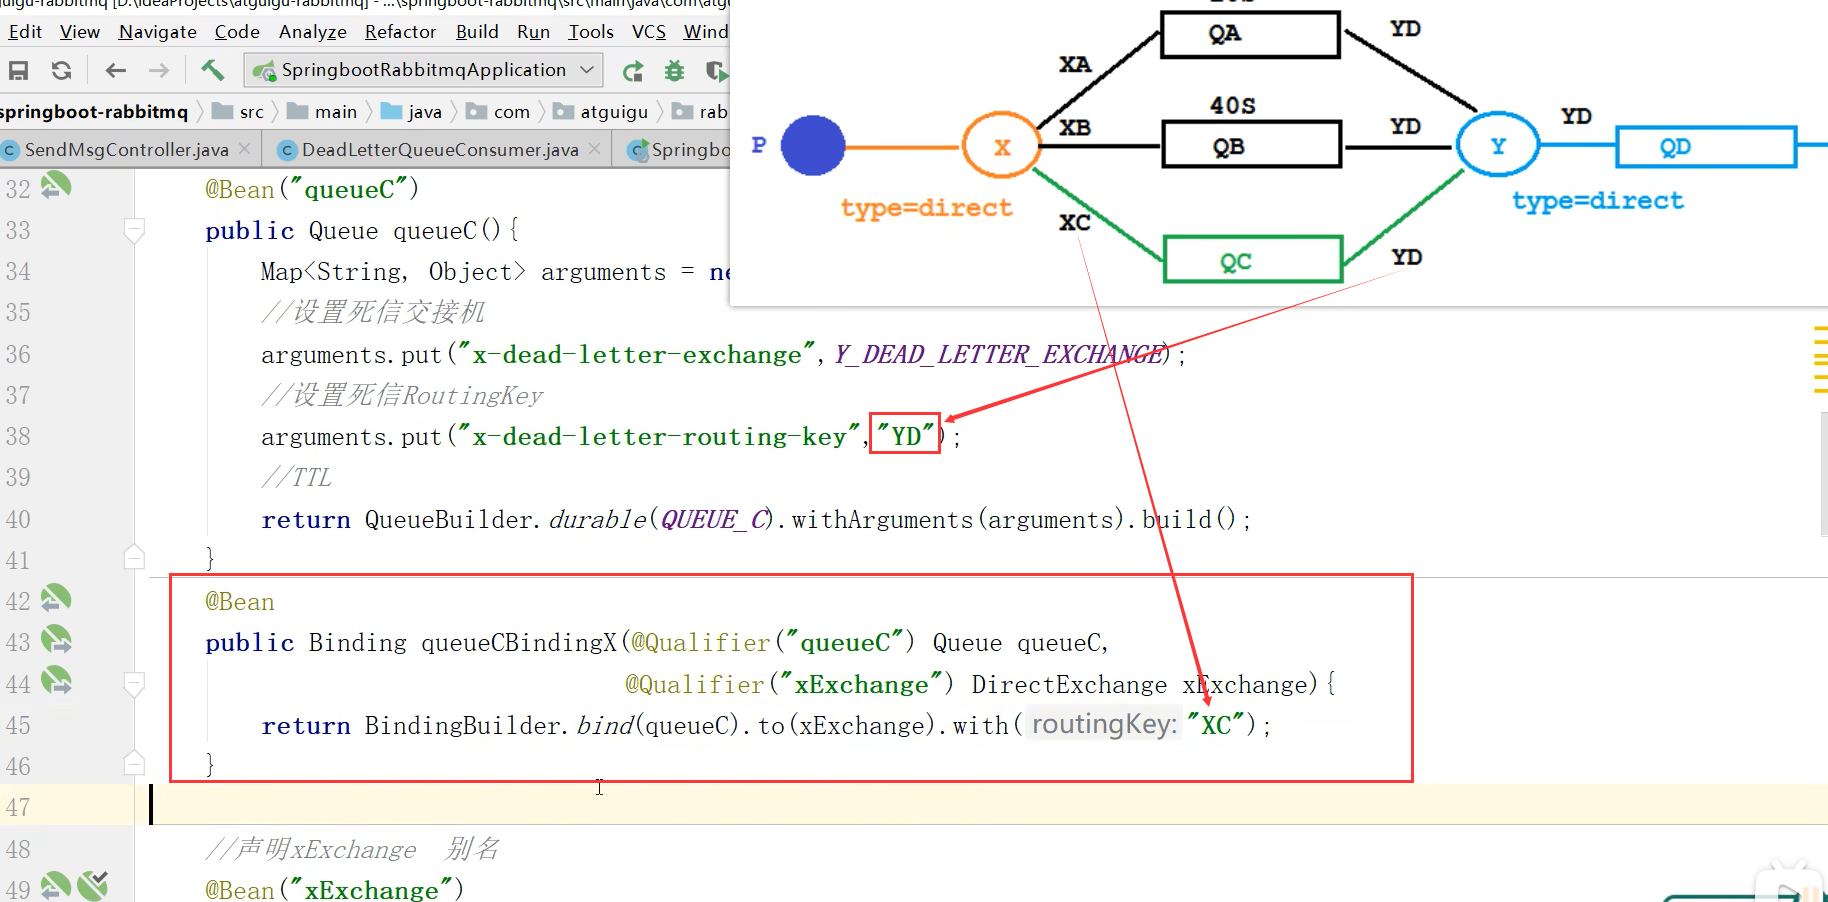Click the right-side editor scrollbar thumb
The width and height of the screenshot is (1828, 902).
click(x=1824, y=474)
